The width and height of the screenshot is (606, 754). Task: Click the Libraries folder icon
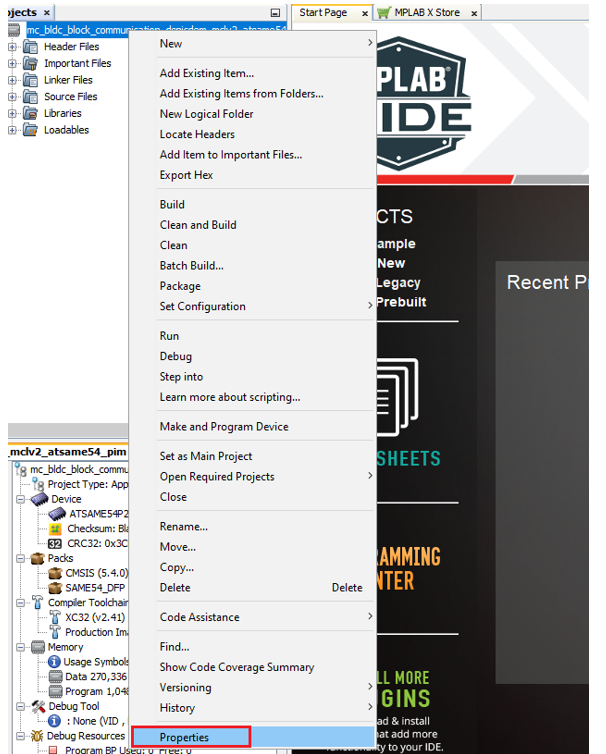coord(30,113)
